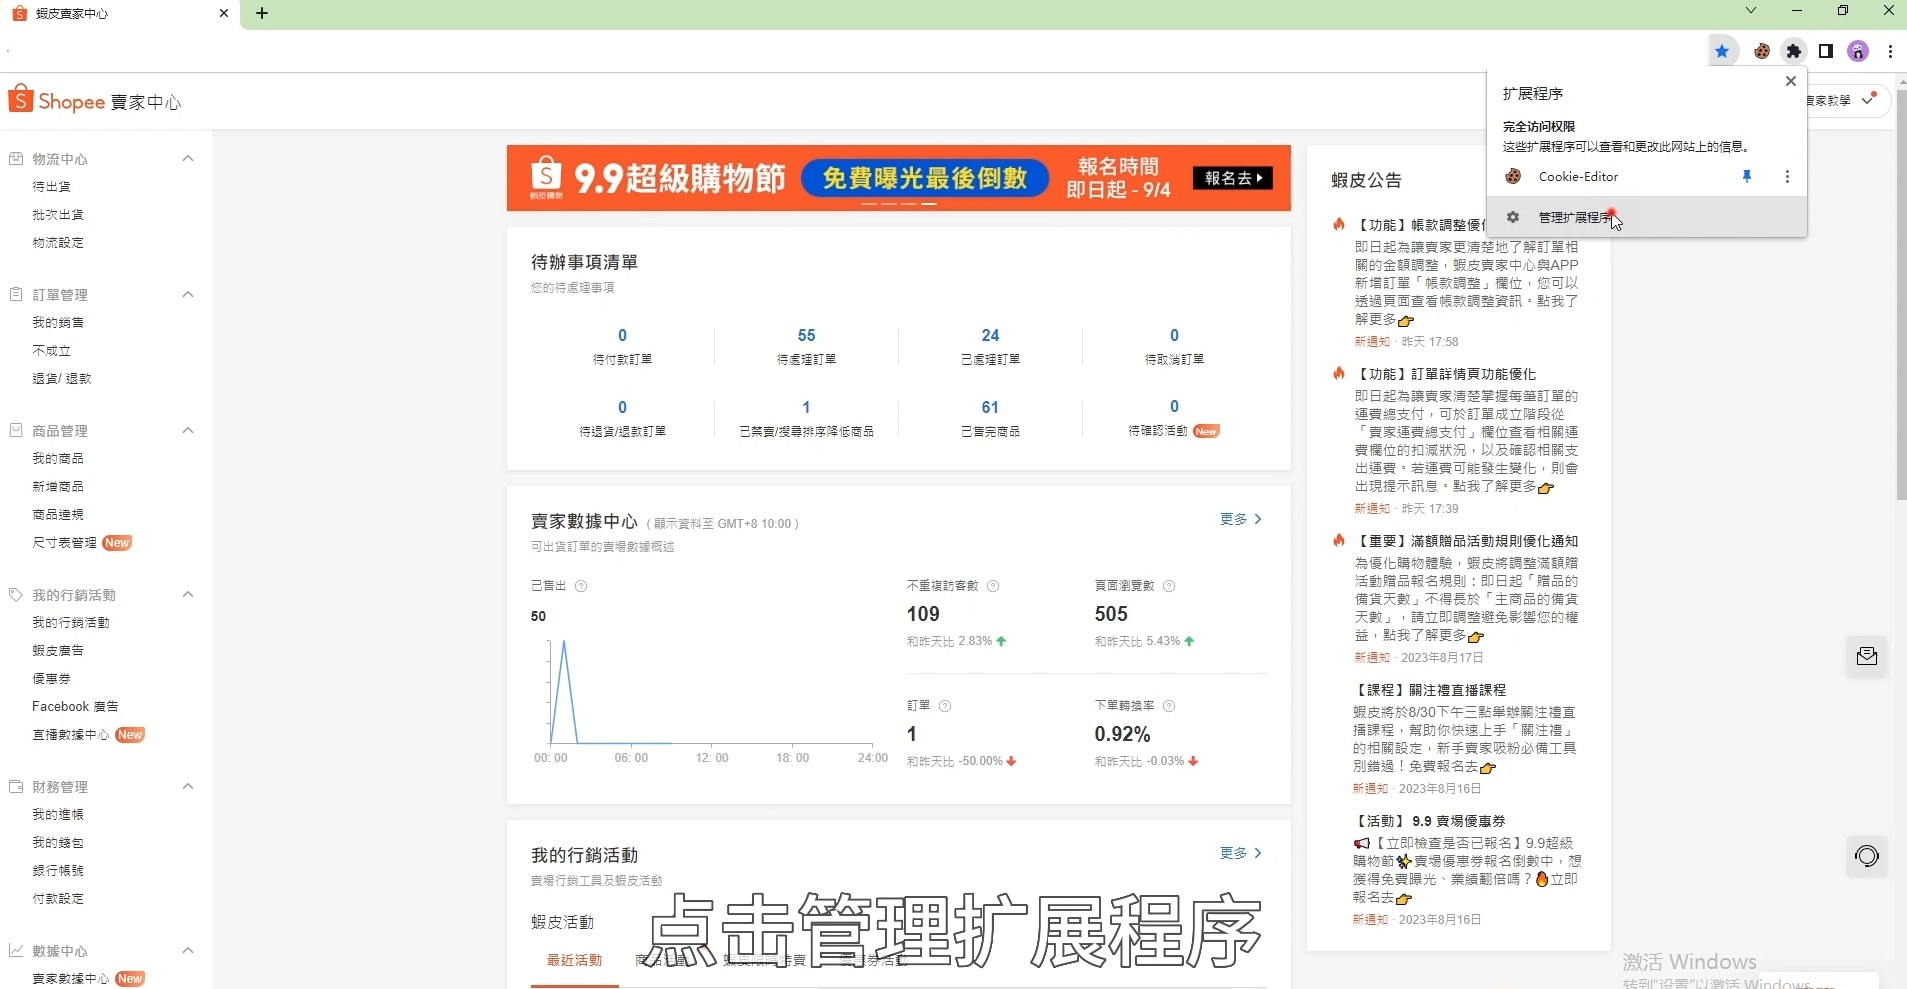Go to 我的錢包
This screenshot has height=989, width=1907.
(58, 842)
